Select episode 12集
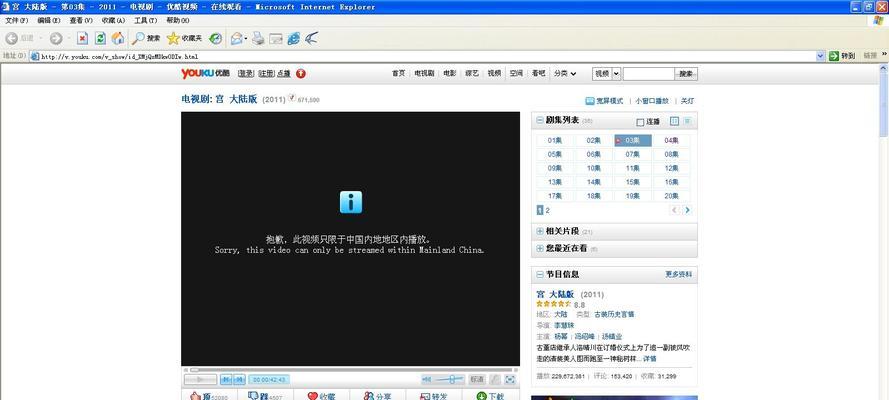This screenshot has width=889, height=400. pos(672,168)
